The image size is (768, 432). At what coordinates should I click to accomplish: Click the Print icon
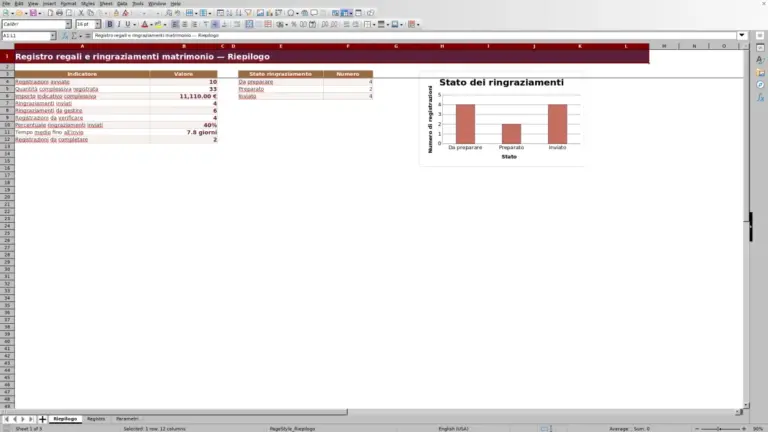[x=59, y=13]
